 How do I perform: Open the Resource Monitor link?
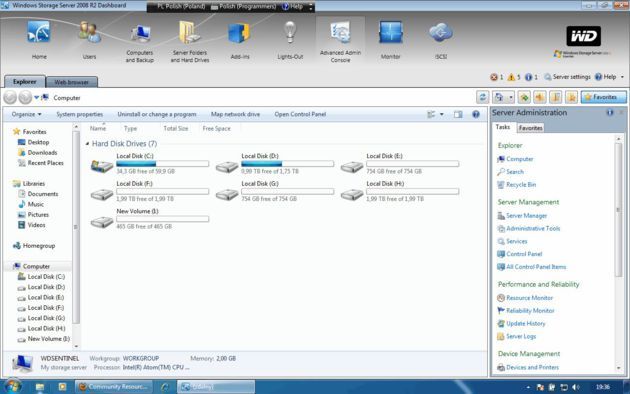click(529, 298)
